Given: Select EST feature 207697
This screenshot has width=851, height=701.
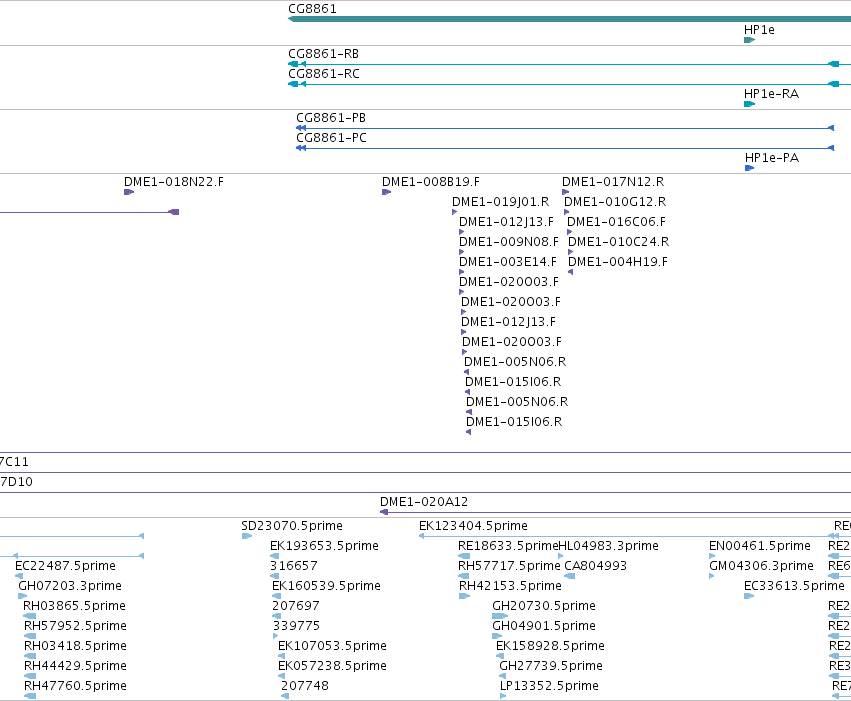Looking at the screenshot, I should 277,616.
